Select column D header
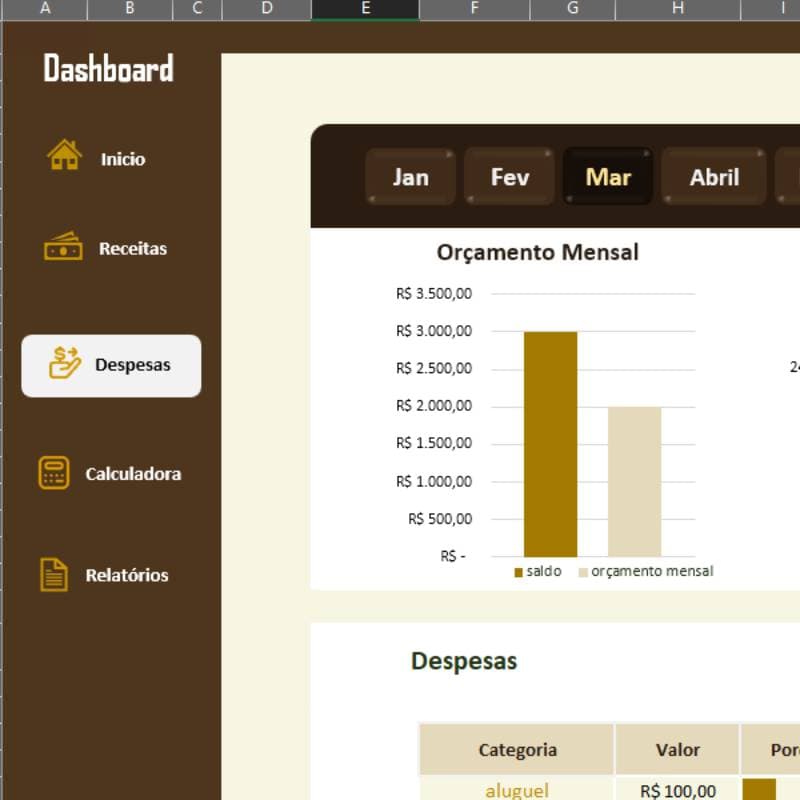800x800 pixels. (267, 9)
